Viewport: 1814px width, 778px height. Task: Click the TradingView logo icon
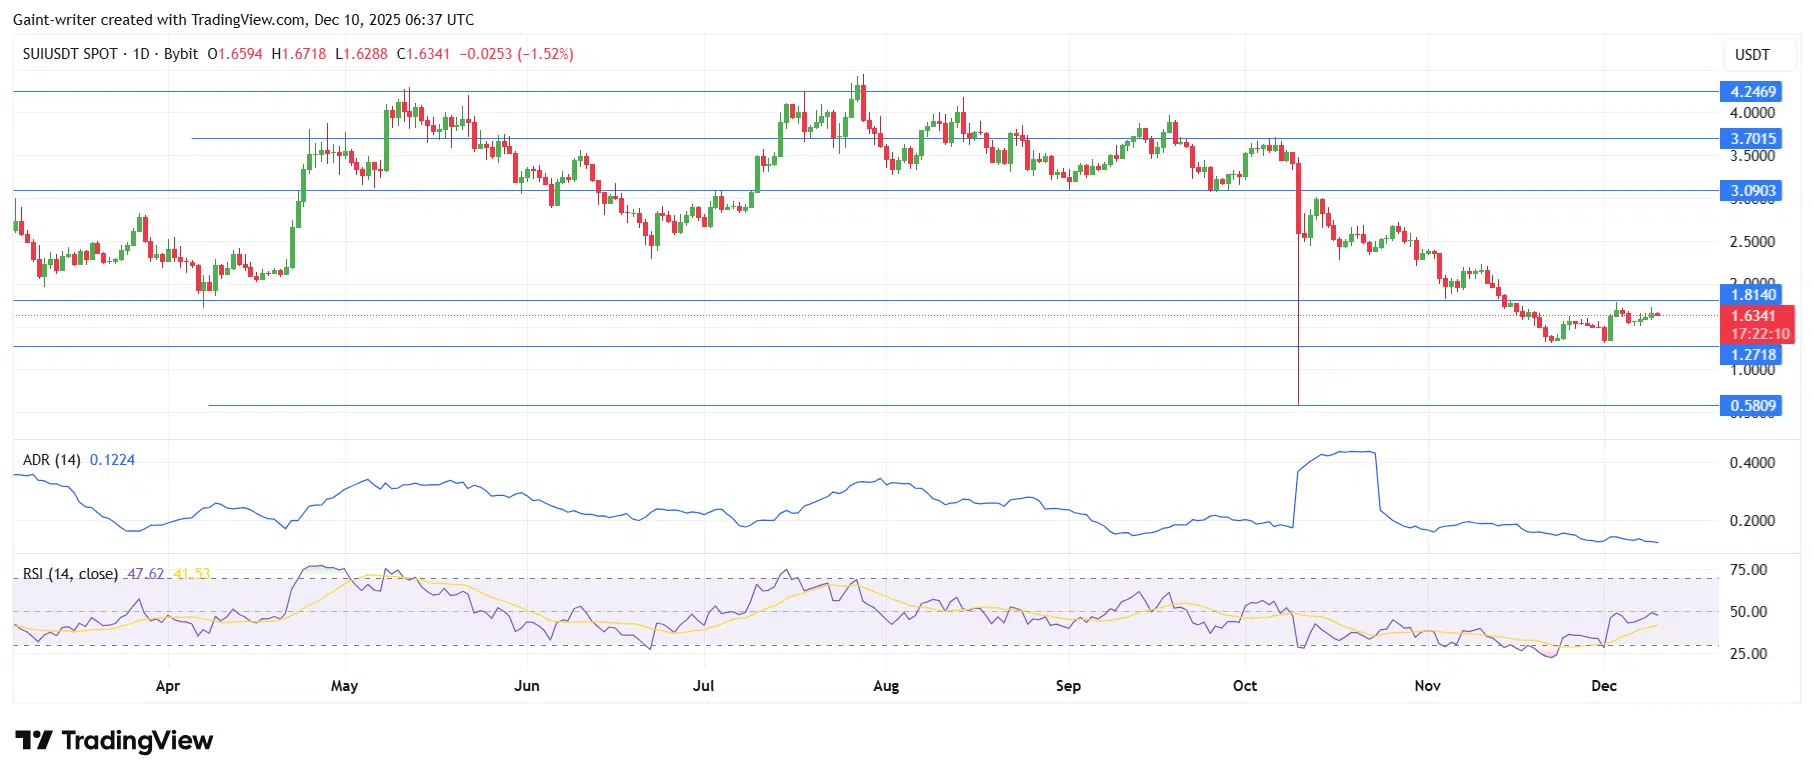[34, 741]
